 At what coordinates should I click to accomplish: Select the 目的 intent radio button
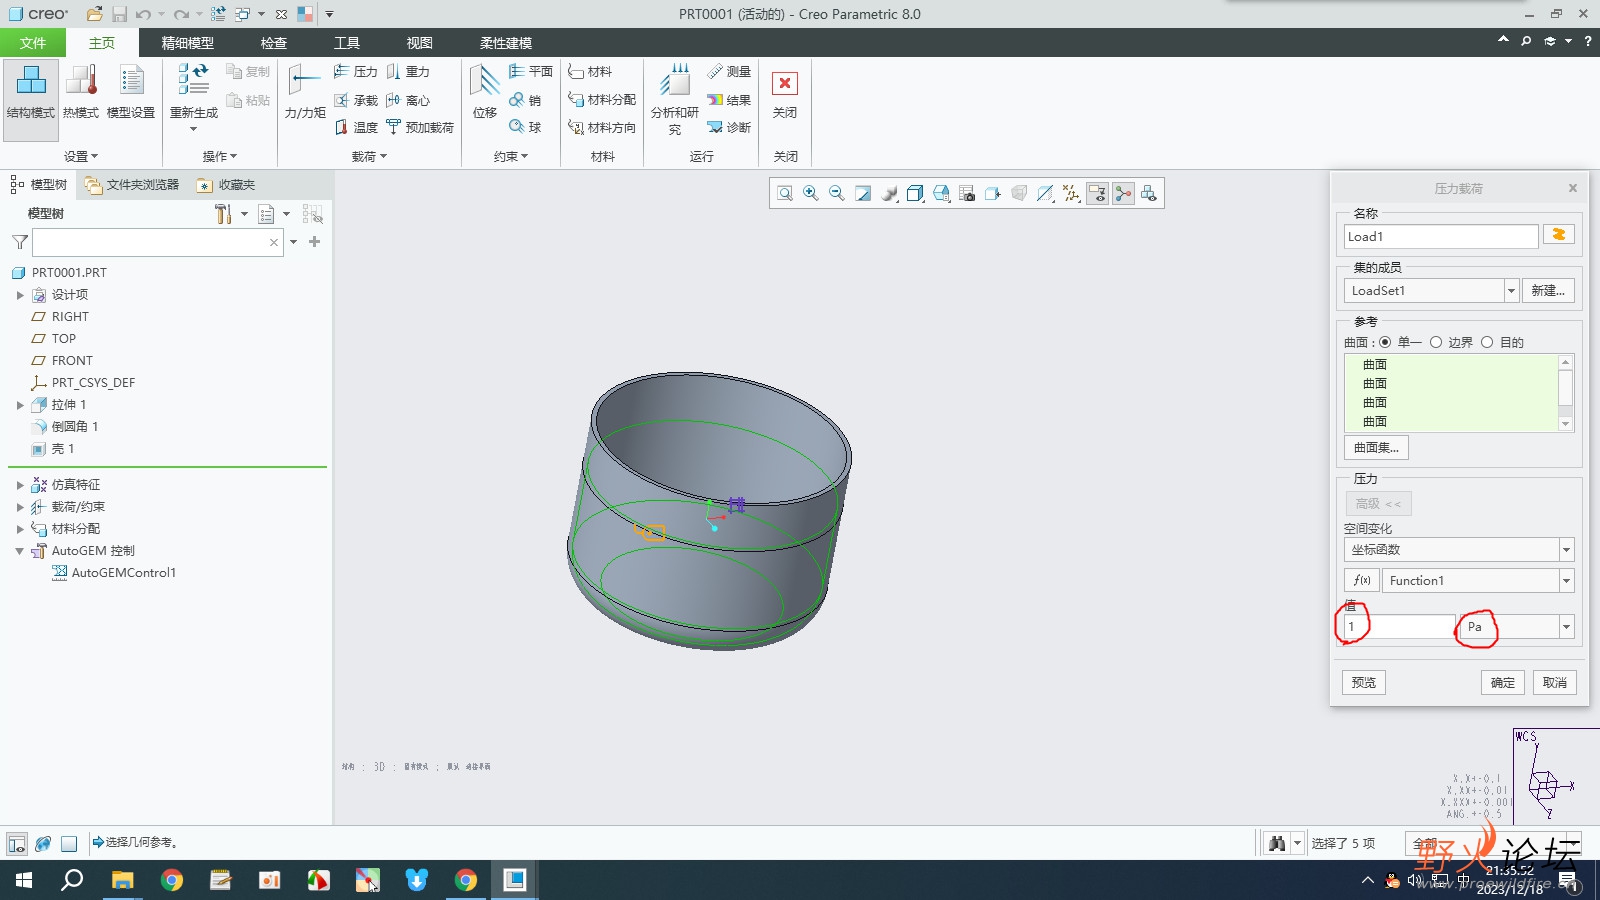(x=1487, y=342)
